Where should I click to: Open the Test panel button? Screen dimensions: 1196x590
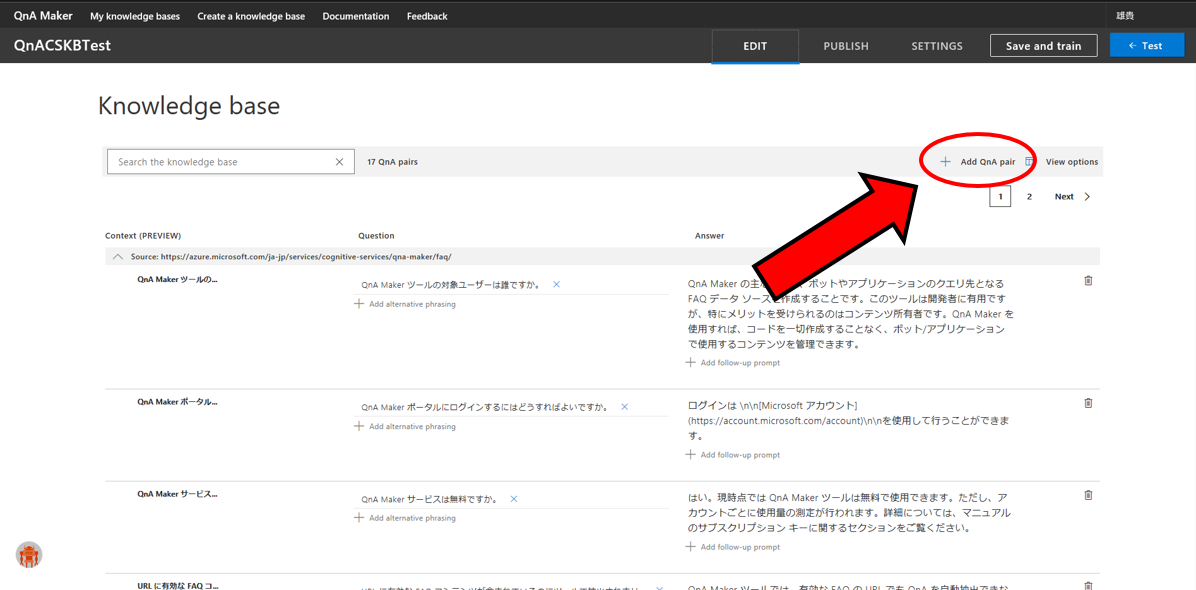point(1147,46)
